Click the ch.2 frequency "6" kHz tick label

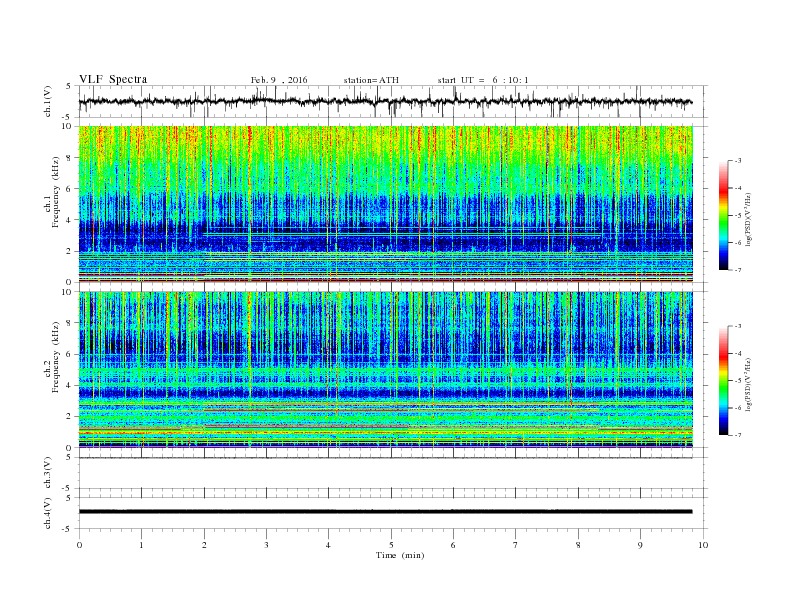(69, 354)
